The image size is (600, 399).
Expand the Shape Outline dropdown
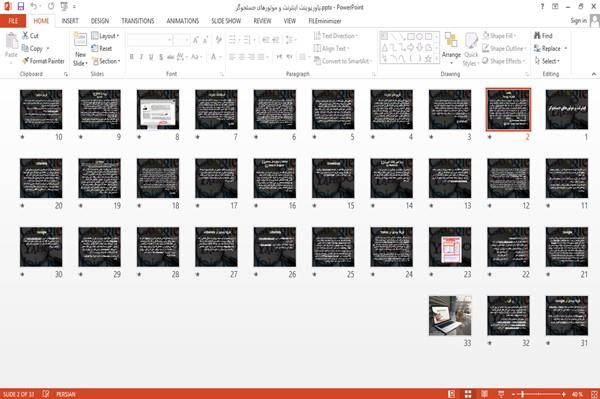(x=504, y=48)
